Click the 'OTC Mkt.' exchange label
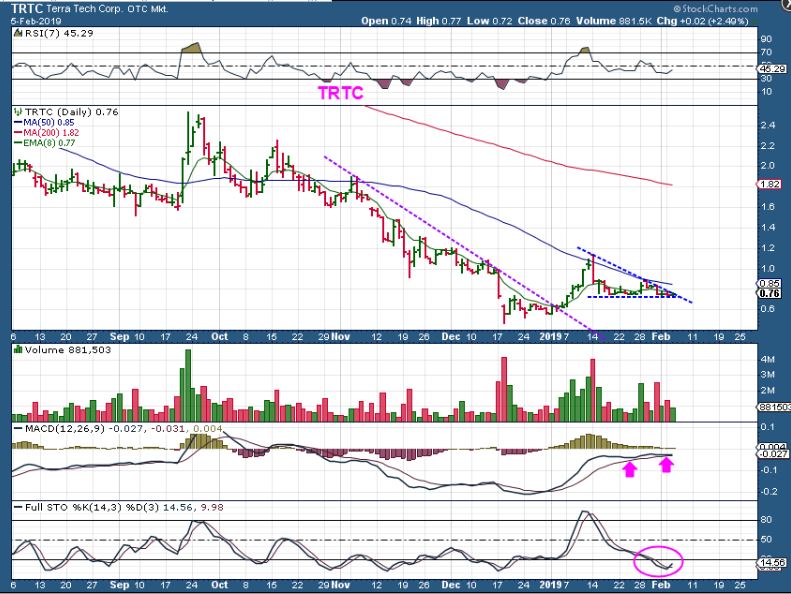The image size is (791, 594). [147, 9]
